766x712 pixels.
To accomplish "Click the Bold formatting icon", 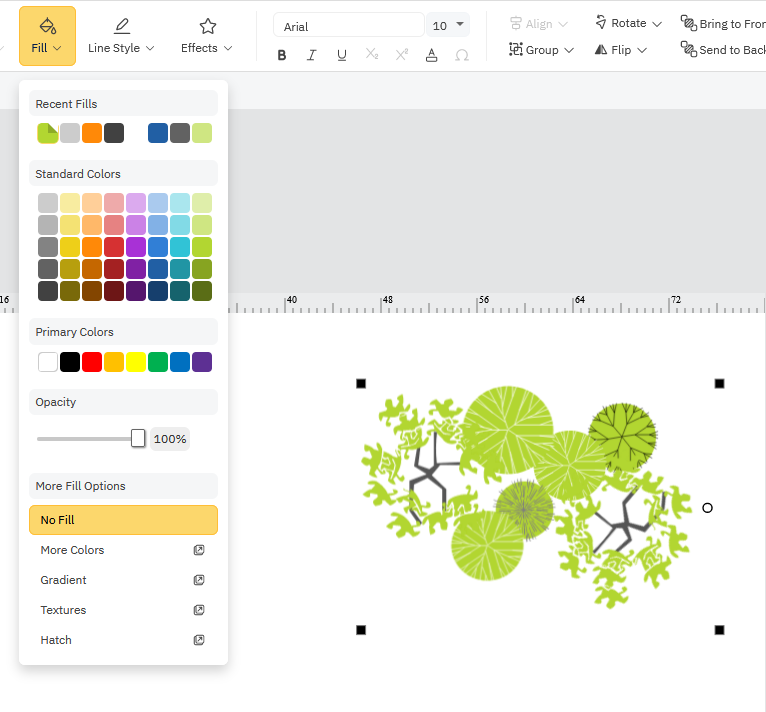I will point(282,55).
